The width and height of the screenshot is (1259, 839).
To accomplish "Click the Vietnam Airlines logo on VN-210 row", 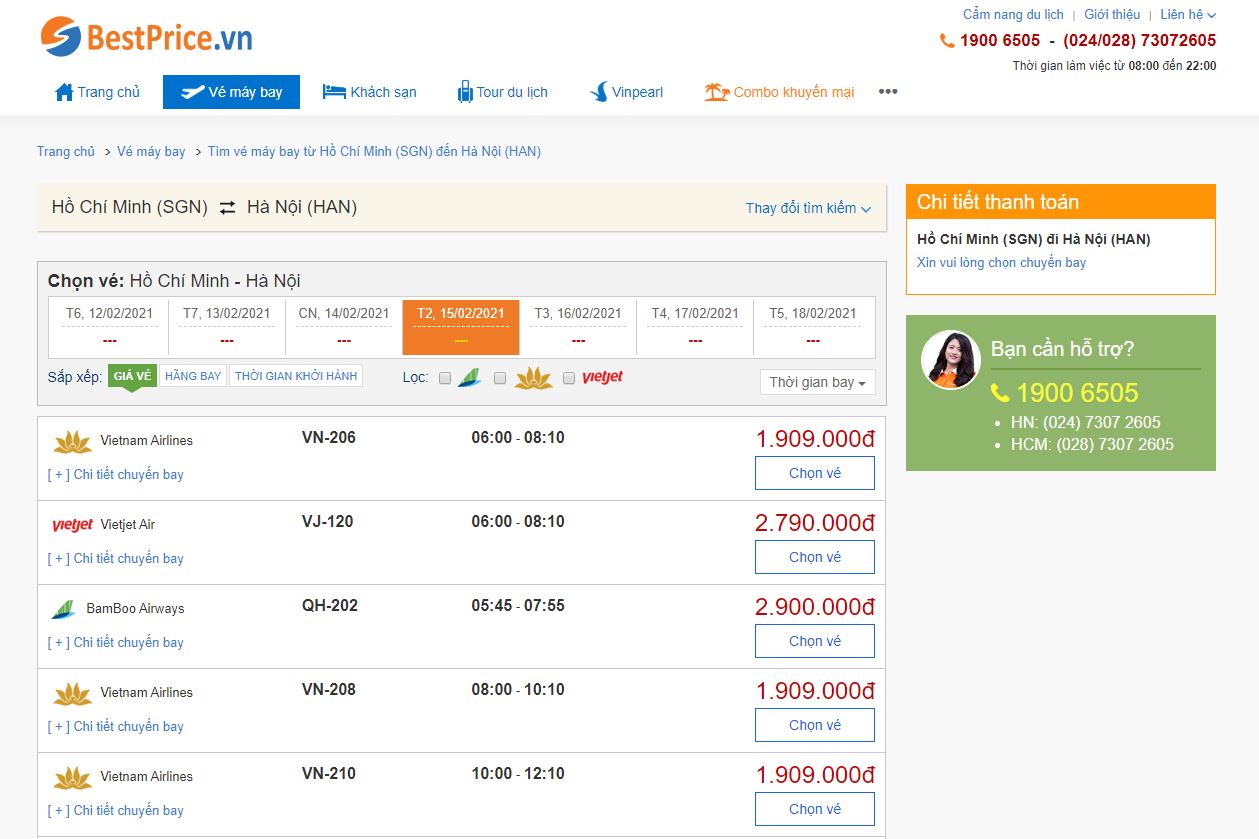I will click(x=72, y=777).
